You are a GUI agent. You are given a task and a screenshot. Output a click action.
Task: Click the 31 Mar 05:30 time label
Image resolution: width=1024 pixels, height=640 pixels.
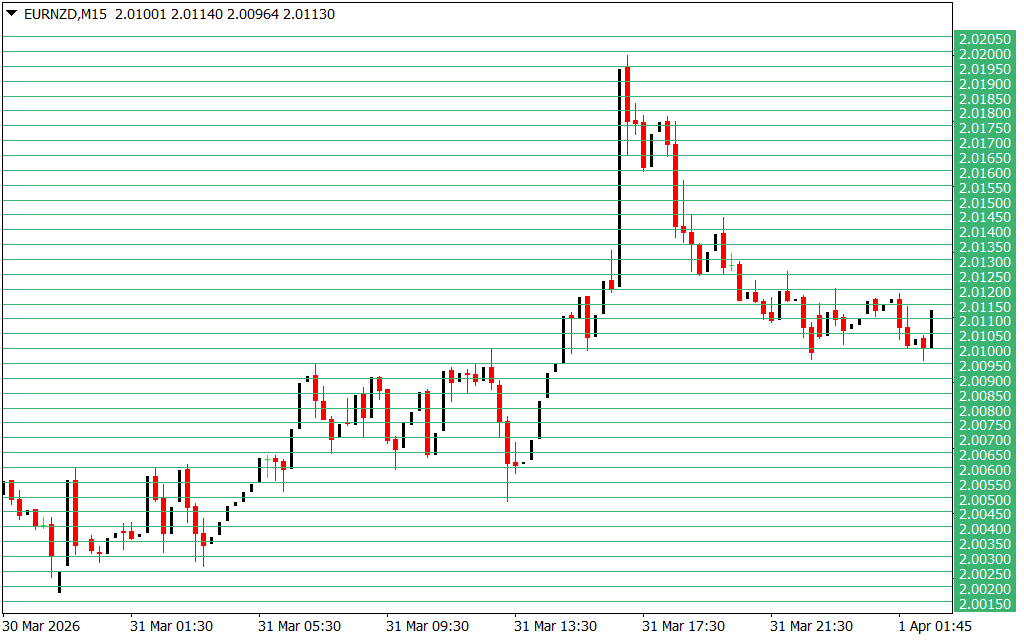tap(299, 626)
